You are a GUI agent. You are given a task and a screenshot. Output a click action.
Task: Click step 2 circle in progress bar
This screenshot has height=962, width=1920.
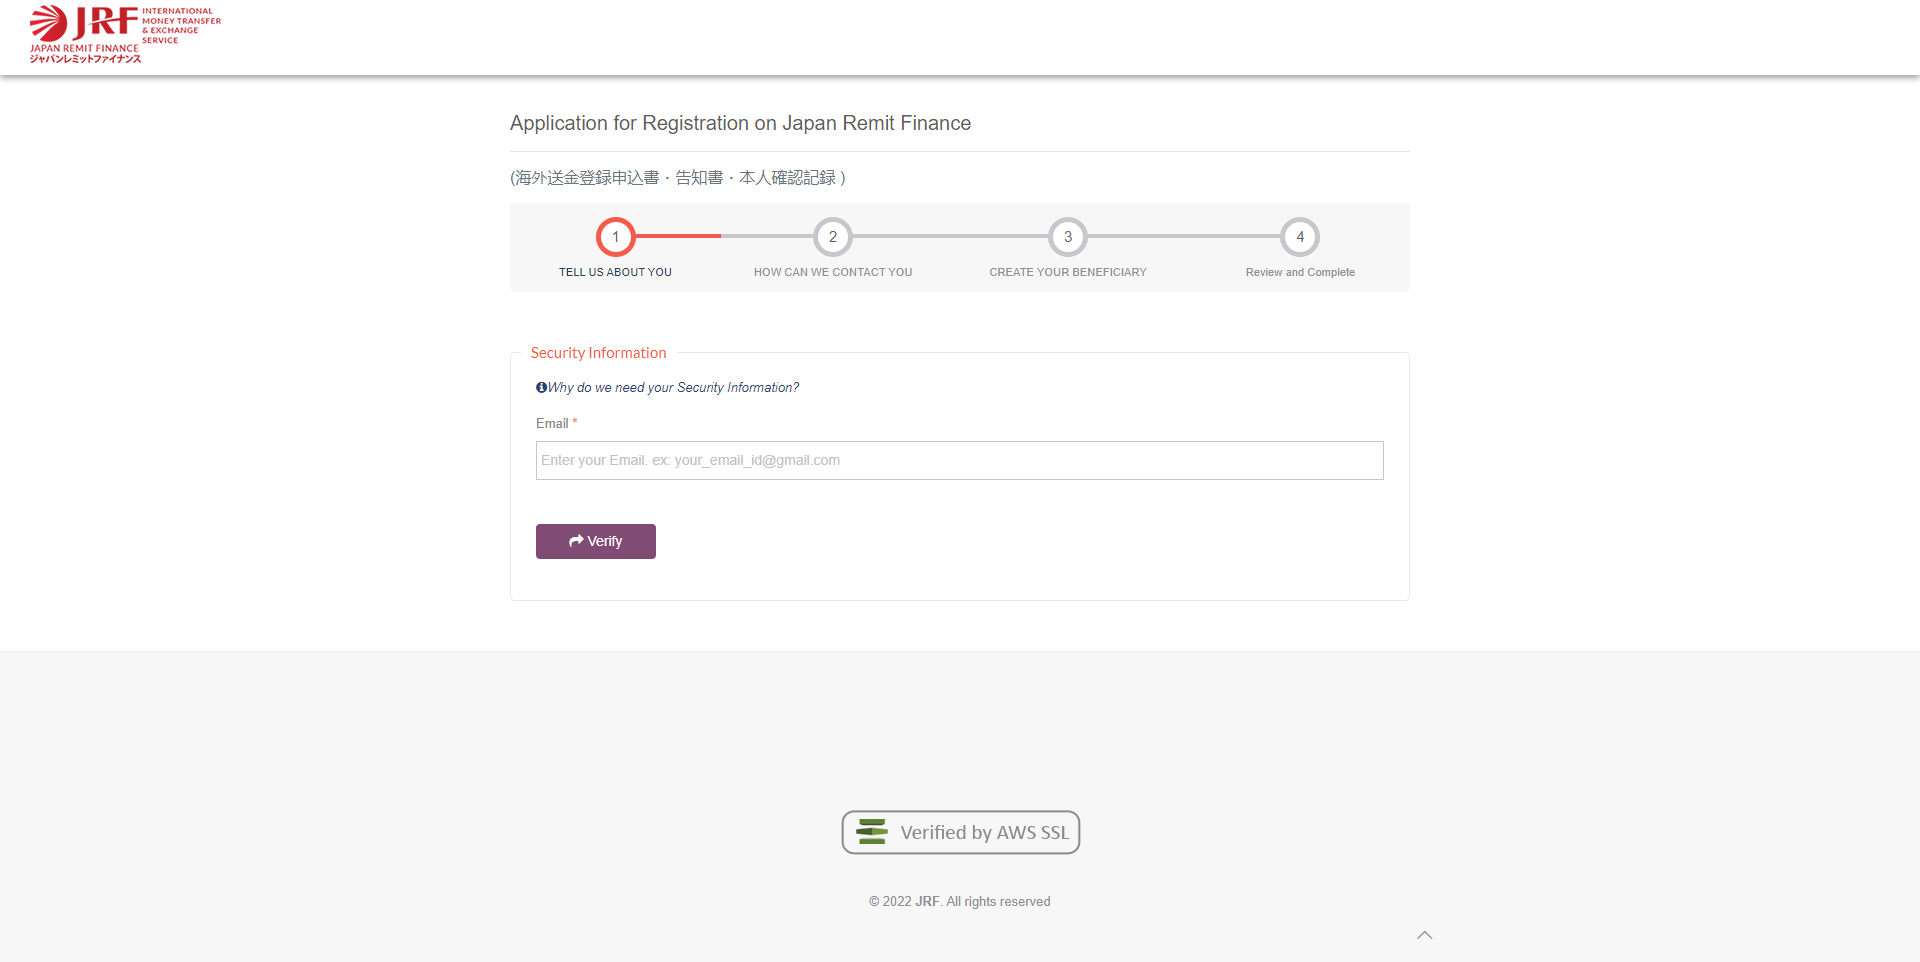click(x=833, y=237)
